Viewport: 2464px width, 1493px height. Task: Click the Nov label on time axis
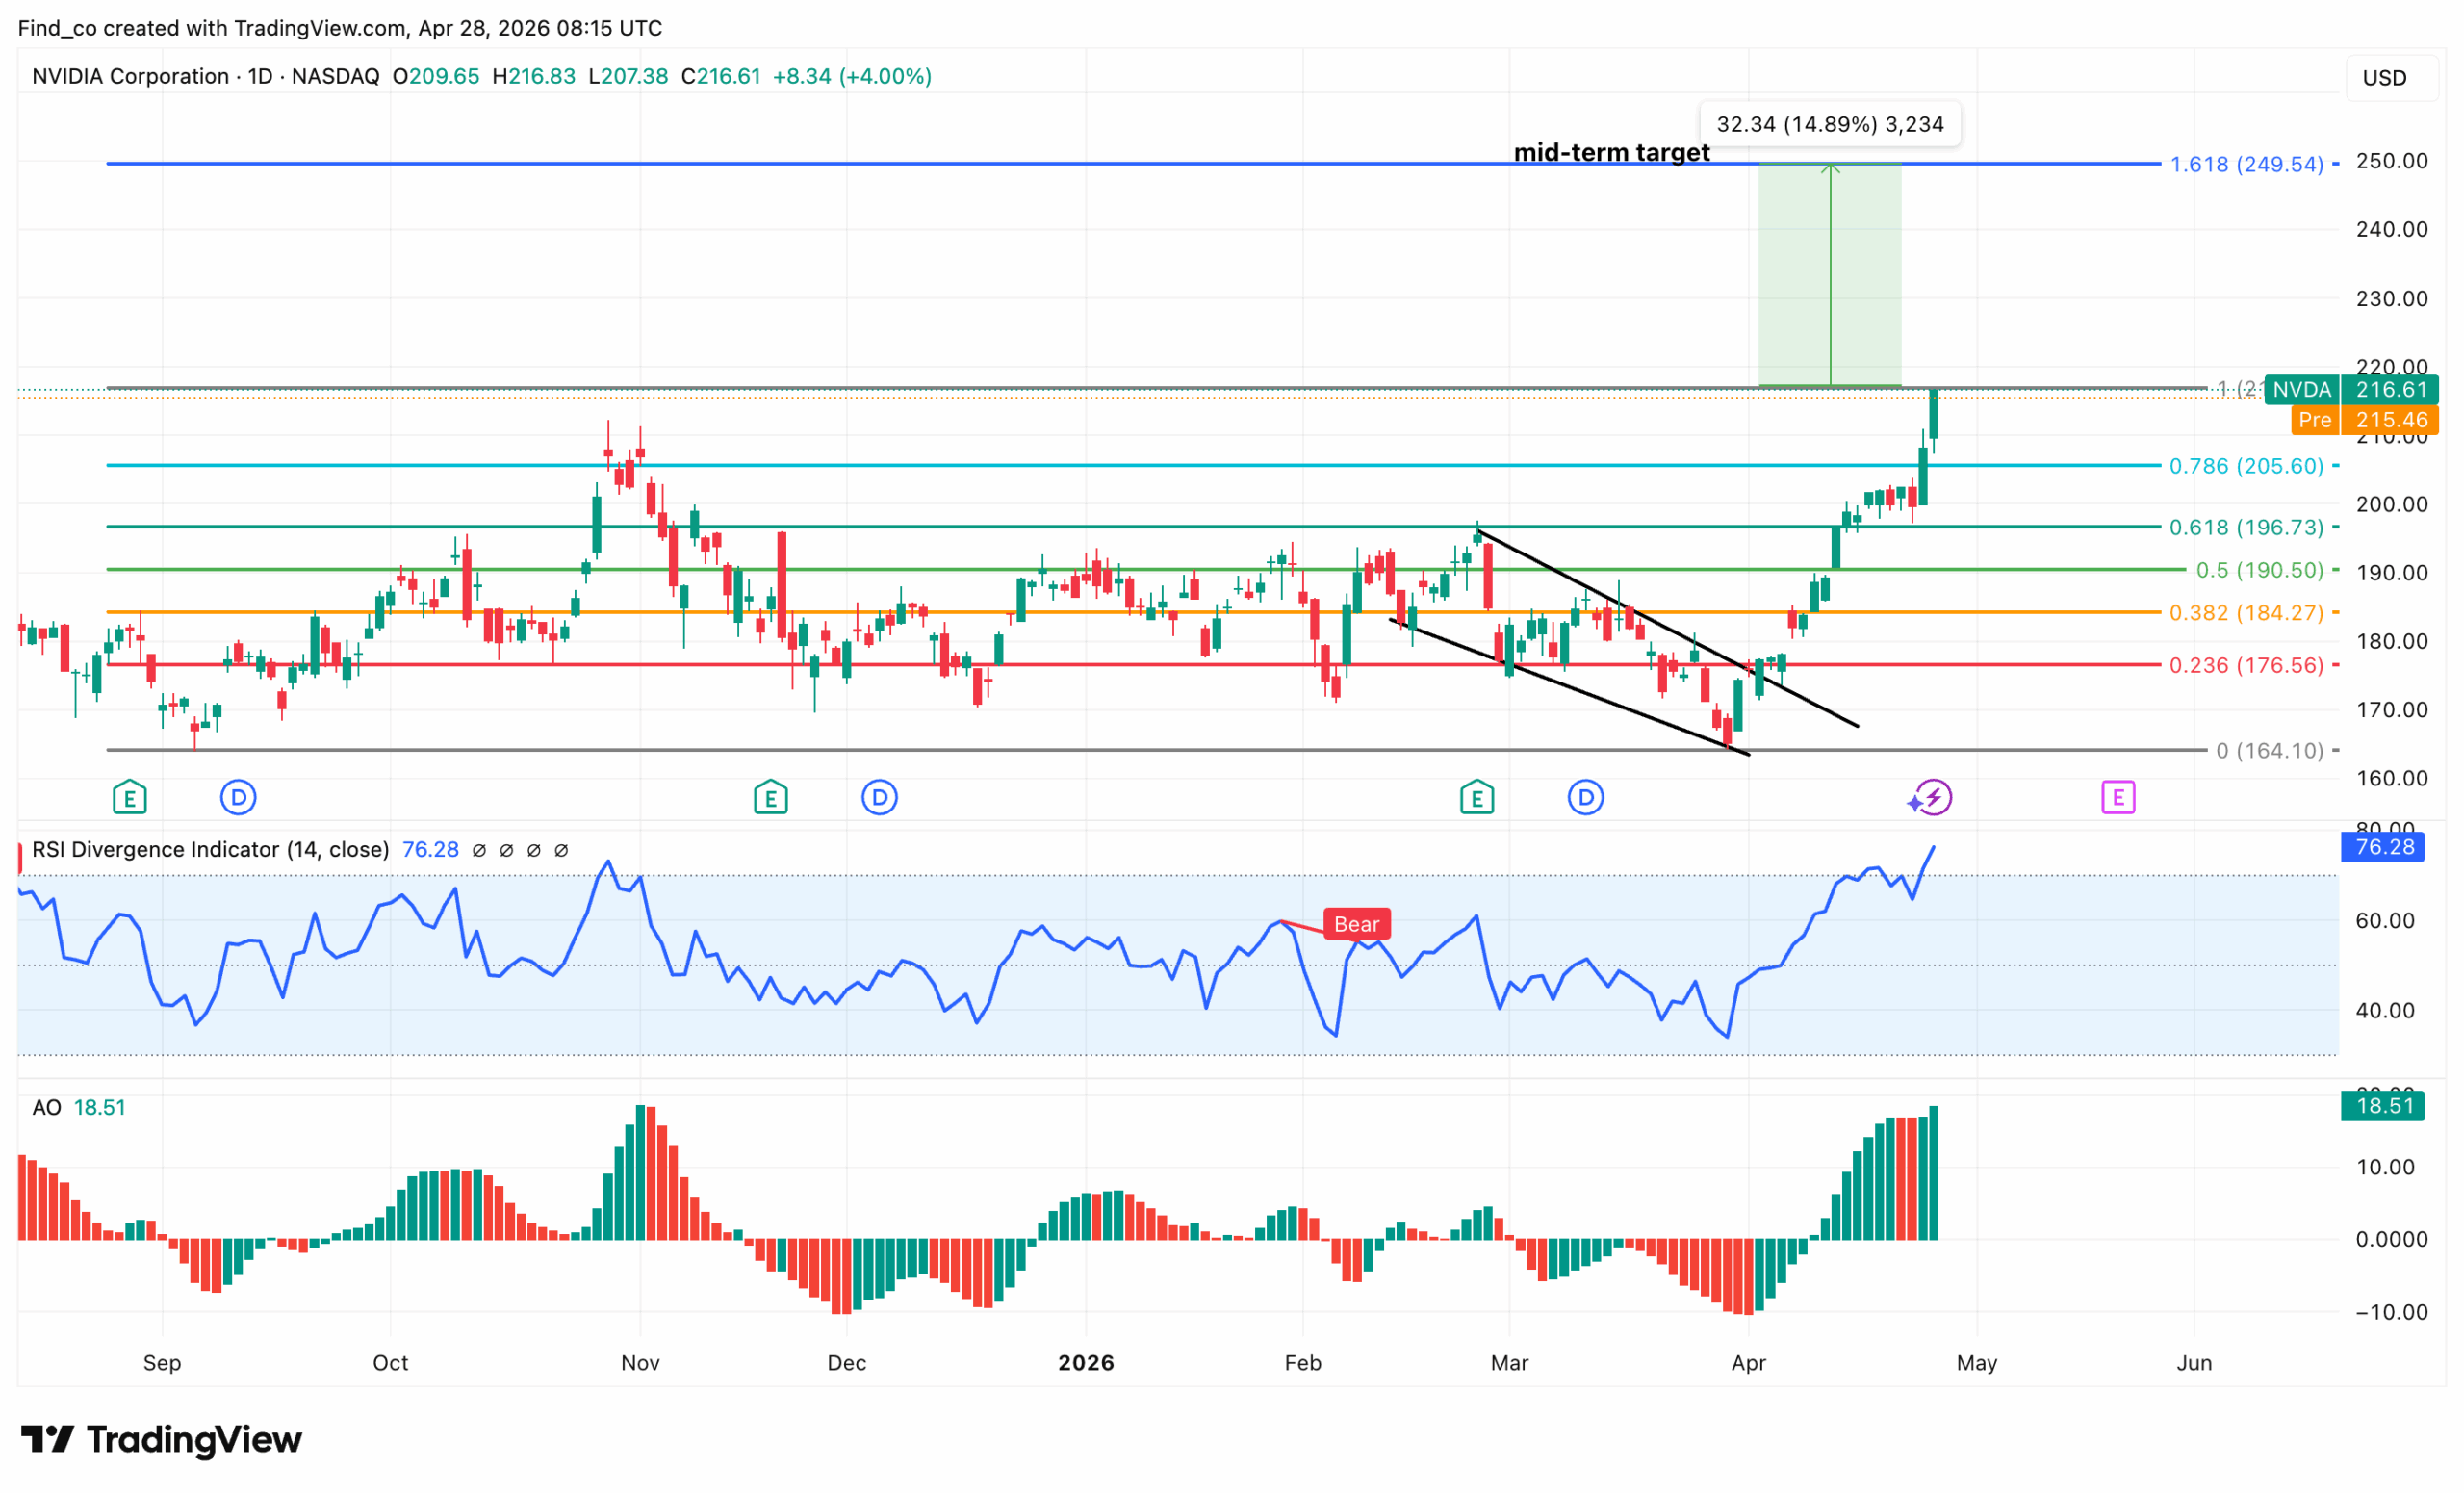(640, 1363)
